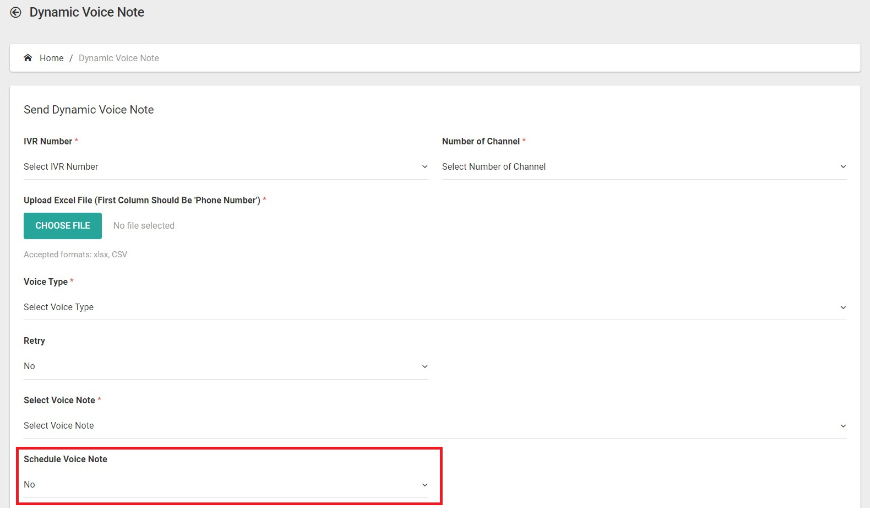The image size is (870, 516).
Task: Click the No file selected text
Action: click(x=144, y=226)
